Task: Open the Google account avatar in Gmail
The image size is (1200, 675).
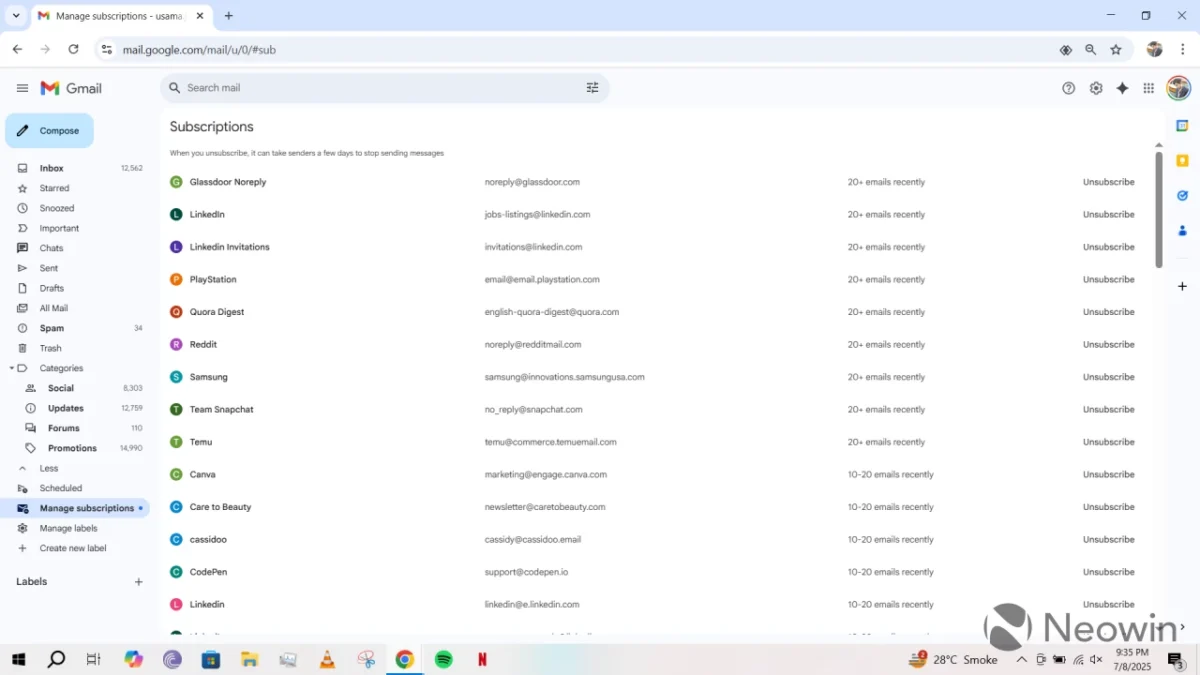Action: click(x=1179, y=88)
